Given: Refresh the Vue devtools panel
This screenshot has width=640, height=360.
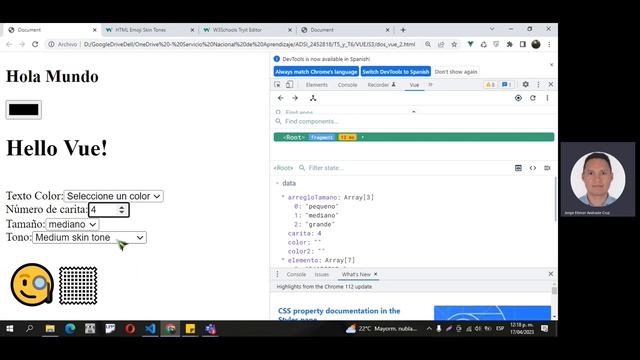Looking at the screenshot, I should [x=533, y=98].
